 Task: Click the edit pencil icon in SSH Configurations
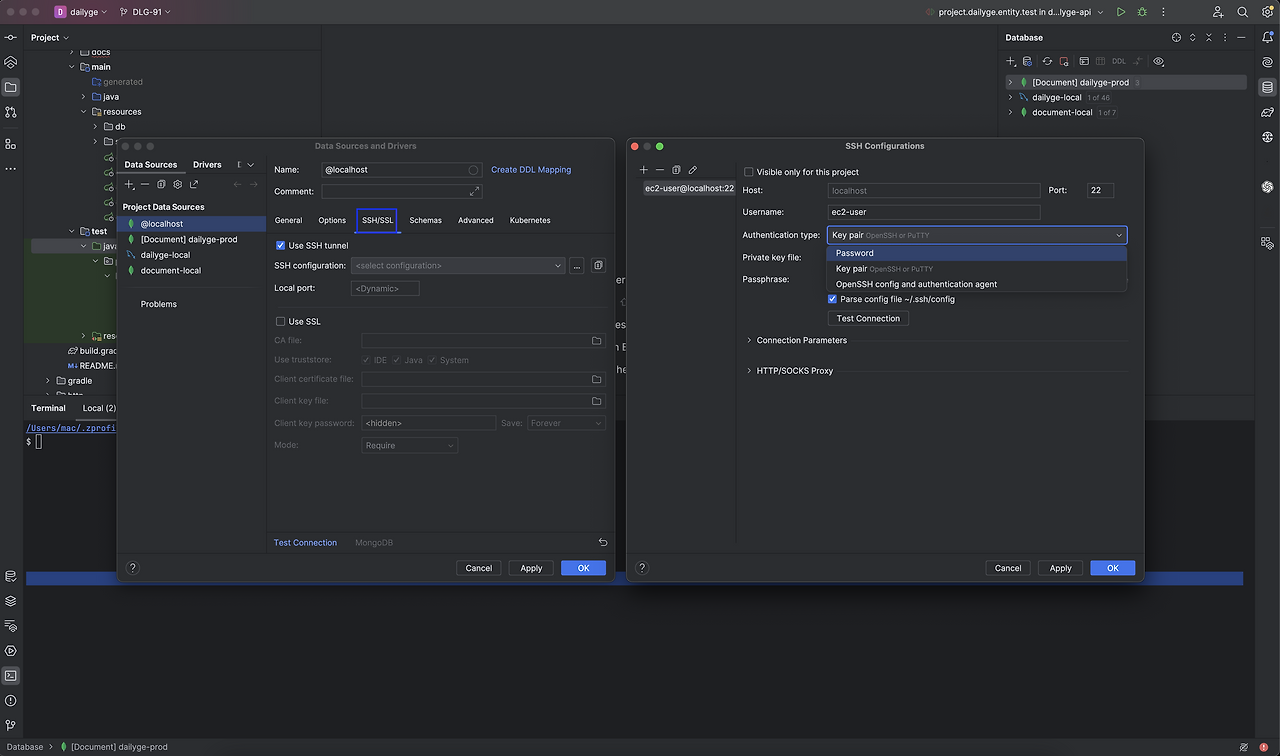pos(692,170)
